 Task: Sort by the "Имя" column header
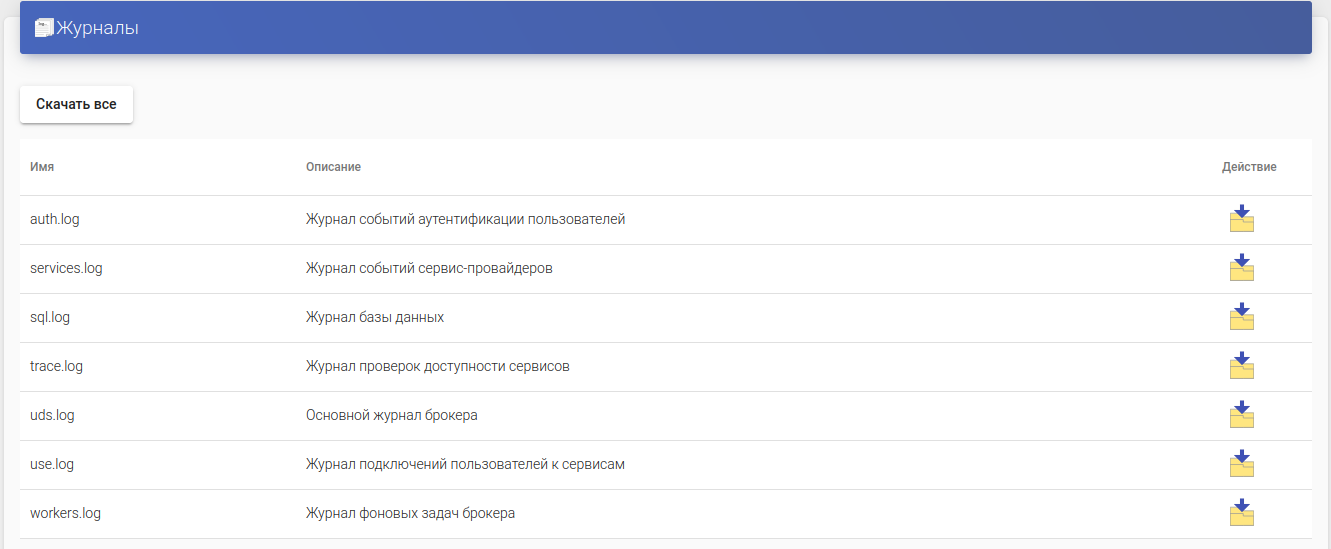[42, 167]
